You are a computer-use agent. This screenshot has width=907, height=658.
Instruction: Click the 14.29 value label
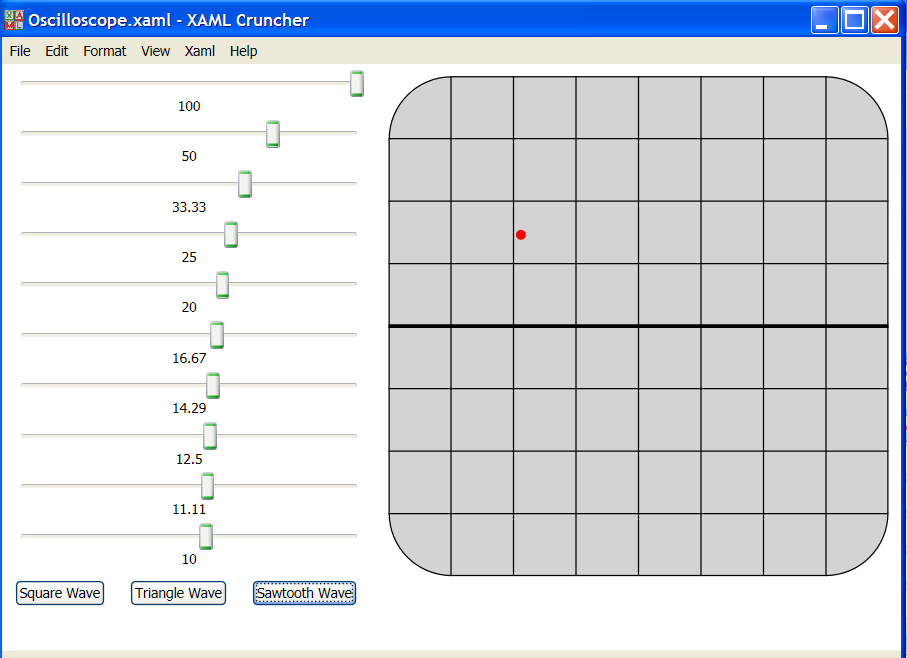coord(189,408)
